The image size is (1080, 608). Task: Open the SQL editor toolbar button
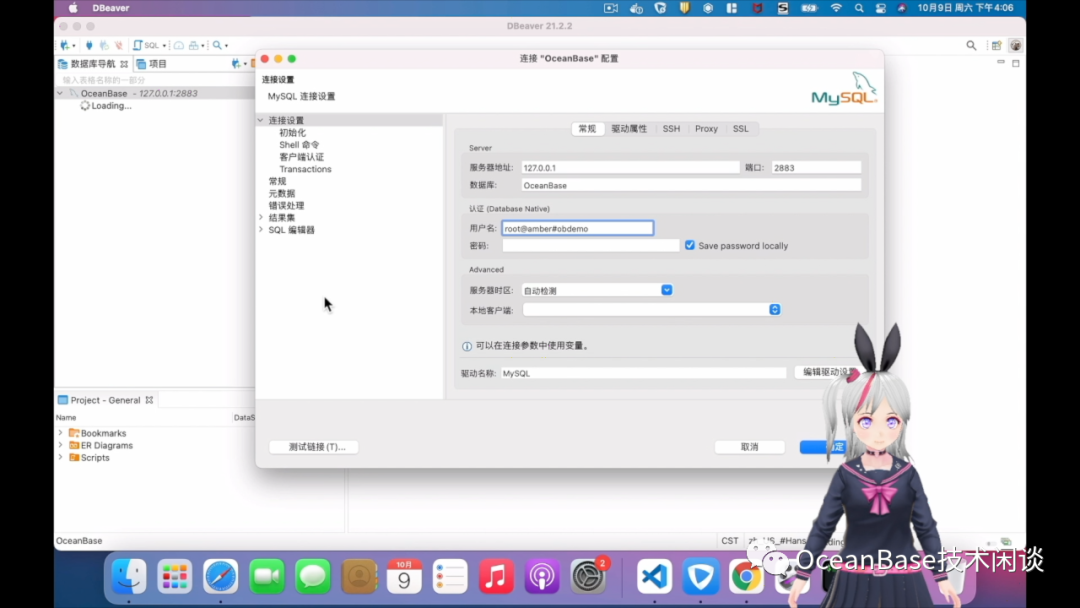click(x=145, y=45)
